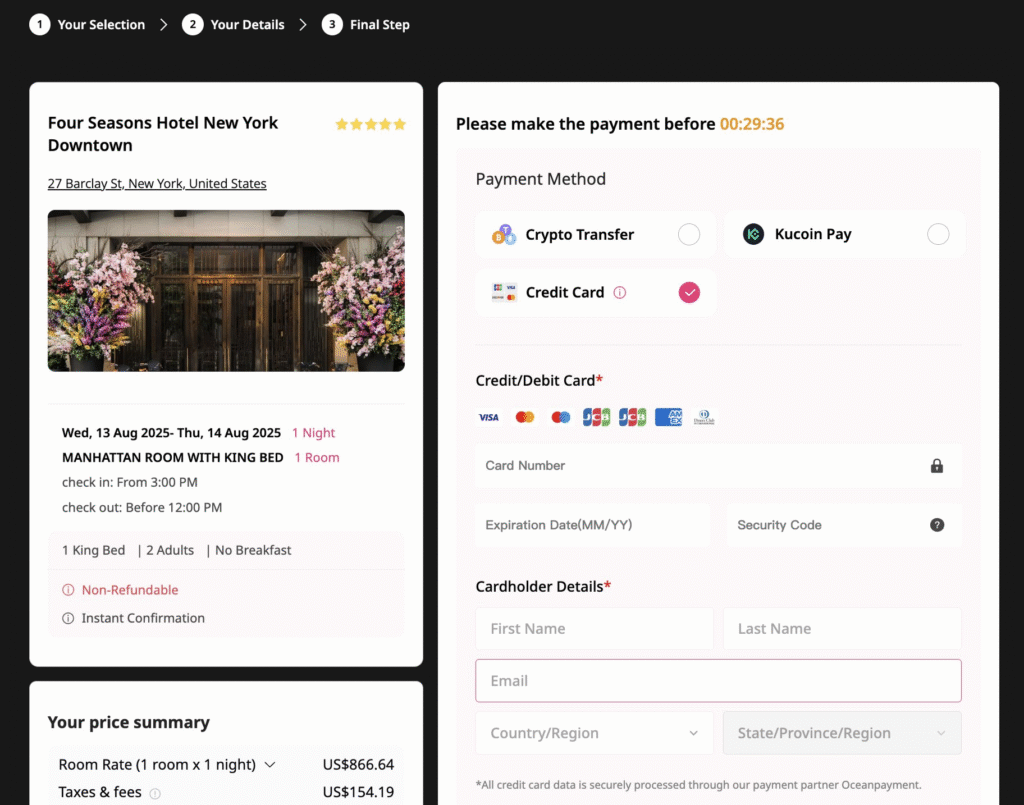Select Crypto Transfer payment method
Image resolution: width=1024 pixels, height=805 pixels.
(x=689, y=233)
